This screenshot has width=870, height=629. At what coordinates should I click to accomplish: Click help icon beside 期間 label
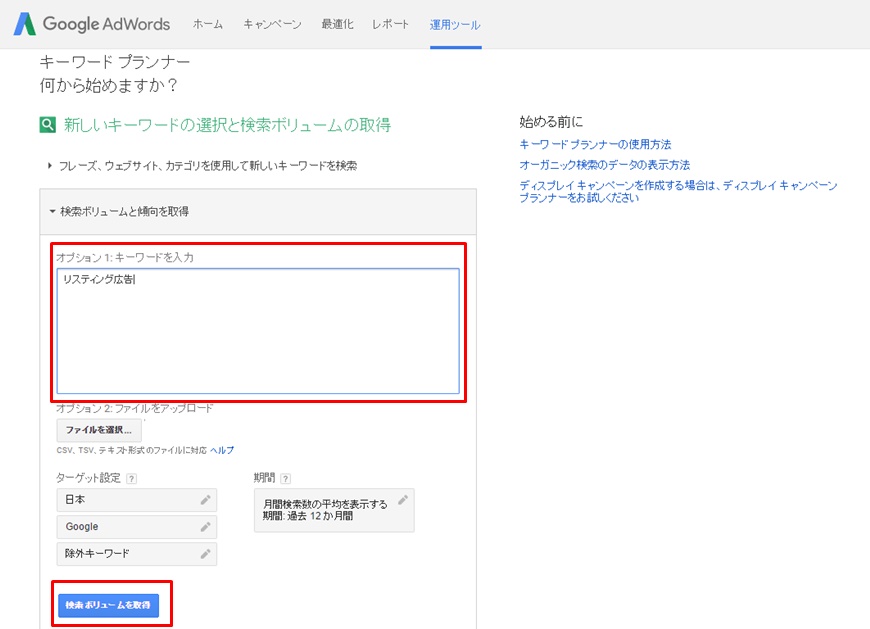pyautogui.click(x=285, y=479)
